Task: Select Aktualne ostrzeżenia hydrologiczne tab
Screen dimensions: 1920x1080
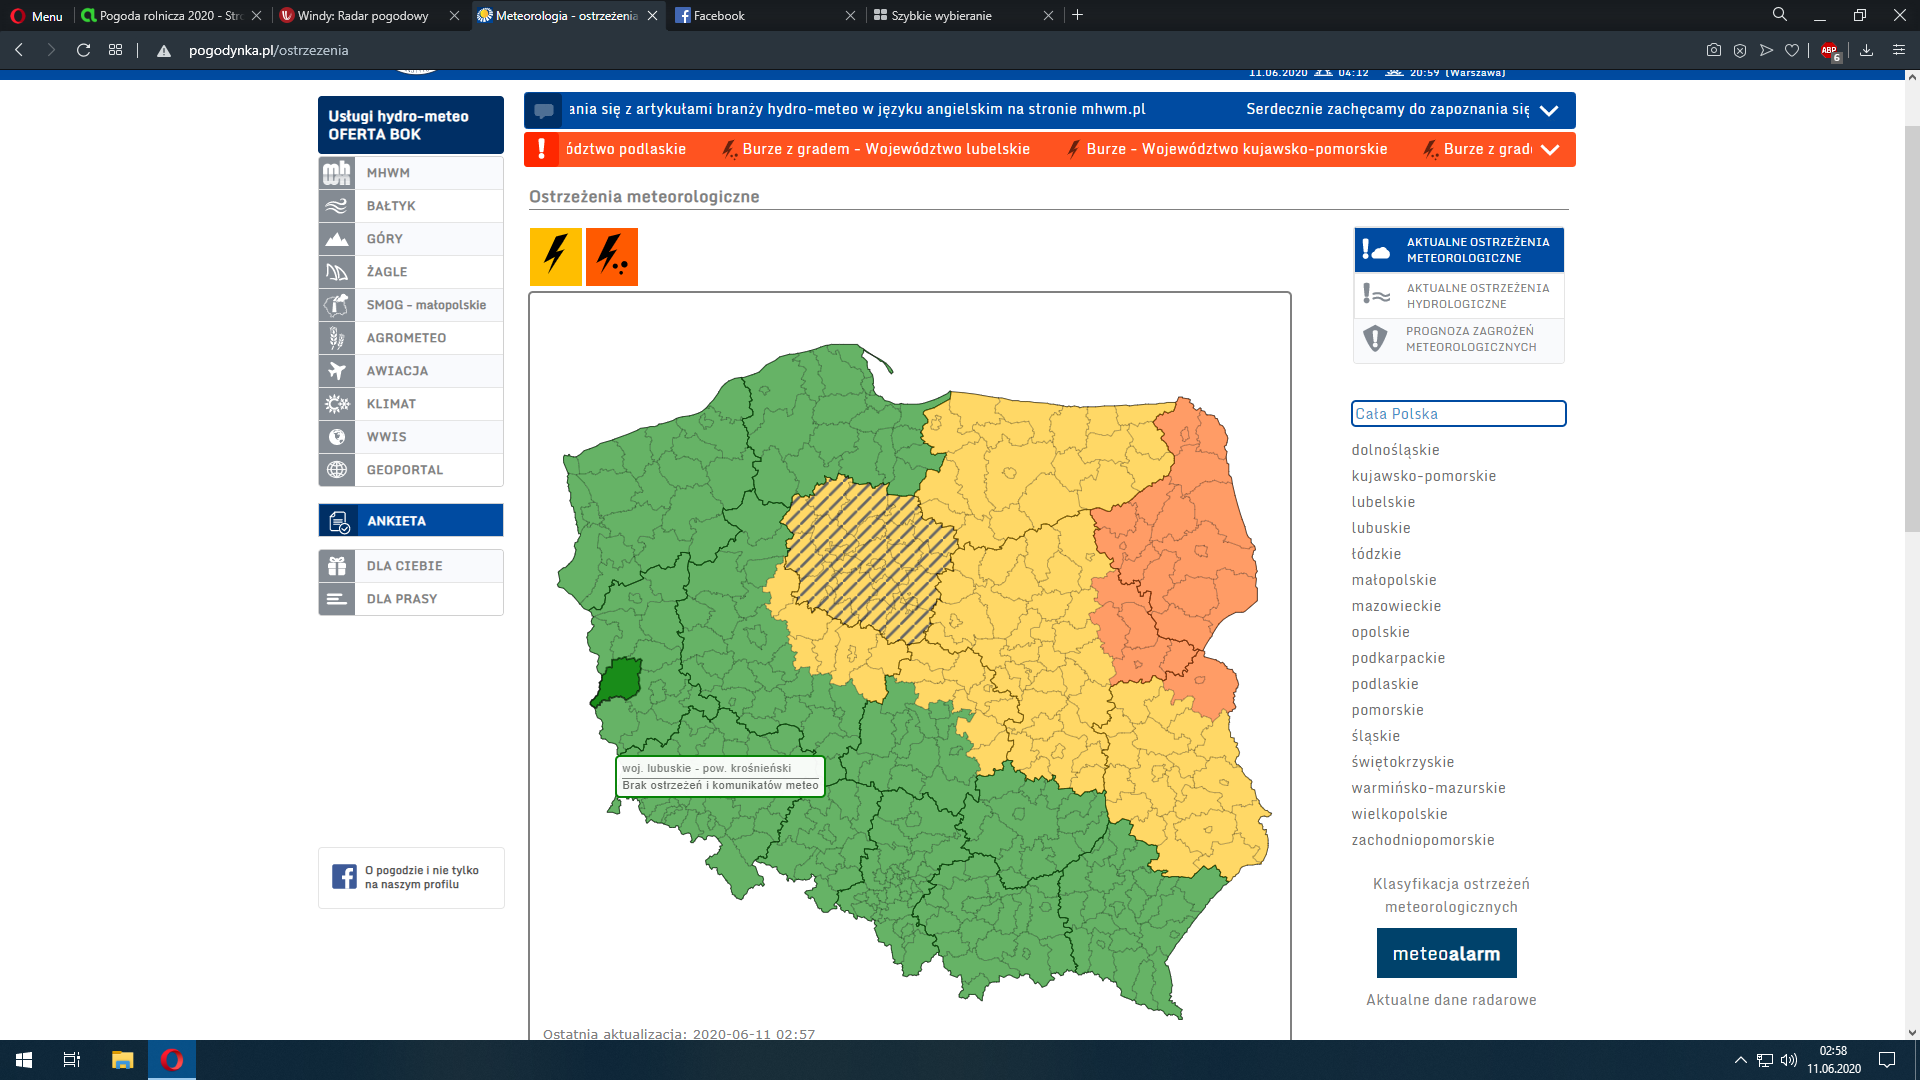Action: click(x=1459, y=296)
